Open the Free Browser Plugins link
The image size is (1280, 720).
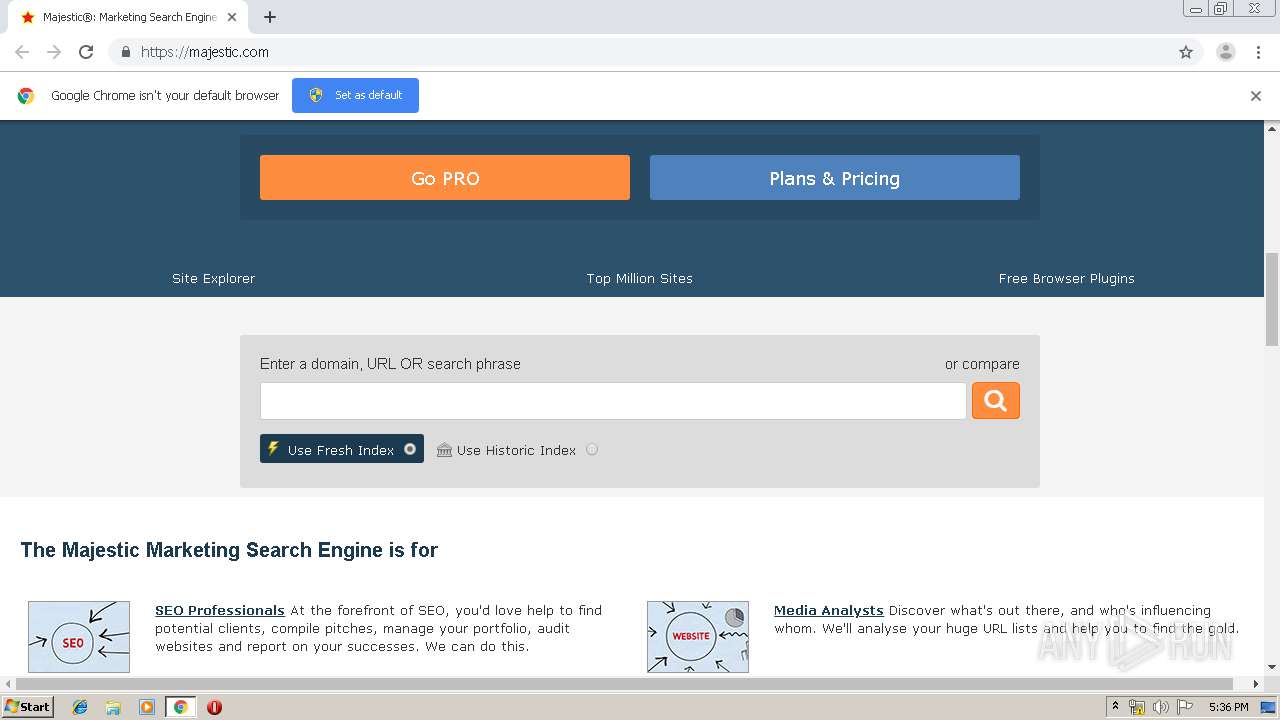tap(1066, 278)
